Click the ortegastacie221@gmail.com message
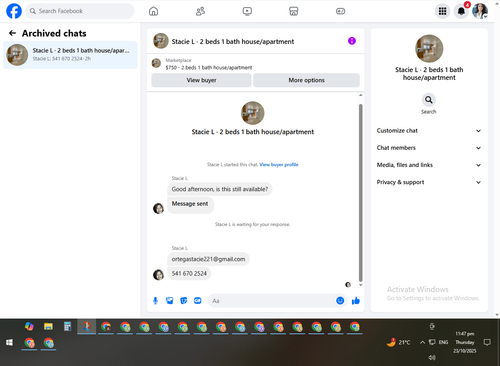Image resolution: width=500 pixels, height=366 pixels. (208, 259)
